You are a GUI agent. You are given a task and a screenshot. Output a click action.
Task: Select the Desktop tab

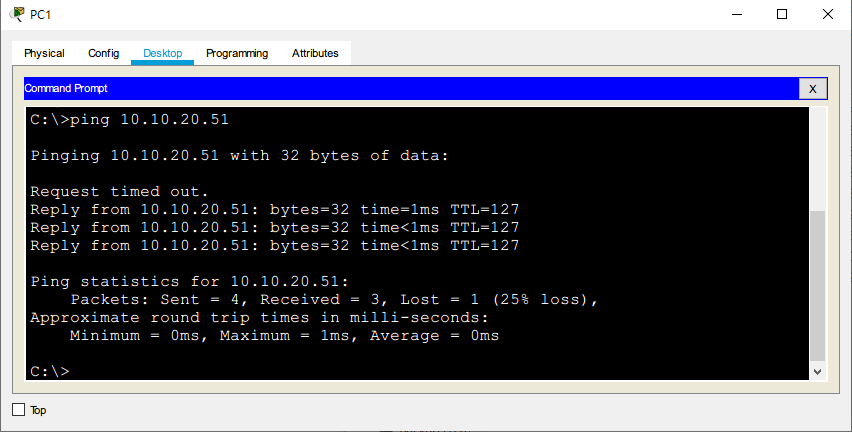(x=162, y=53)
